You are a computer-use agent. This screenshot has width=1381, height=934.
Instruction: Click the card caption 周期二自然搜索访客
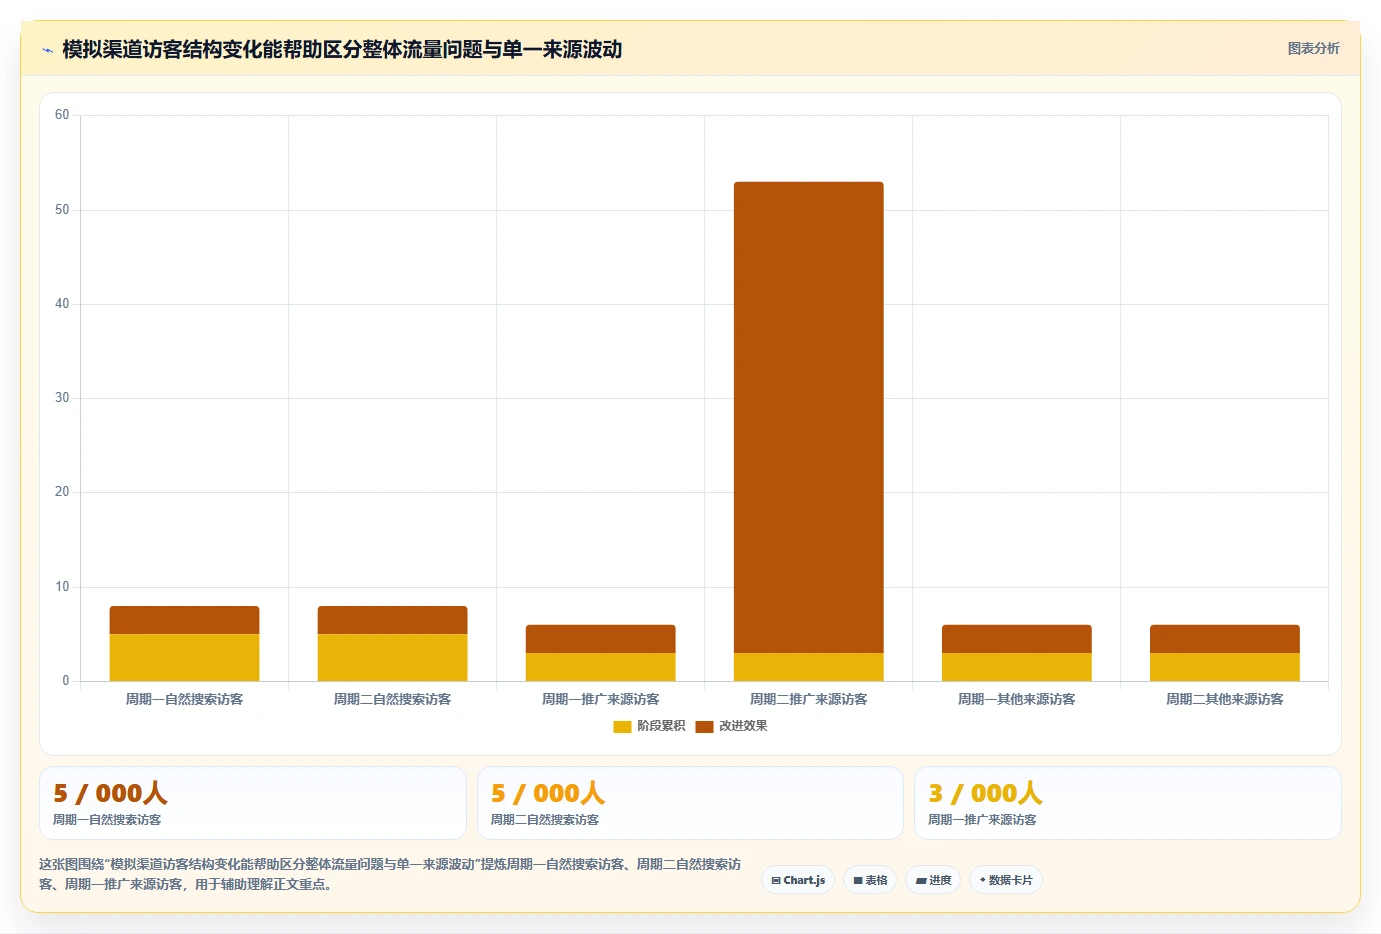pos(545,820)
